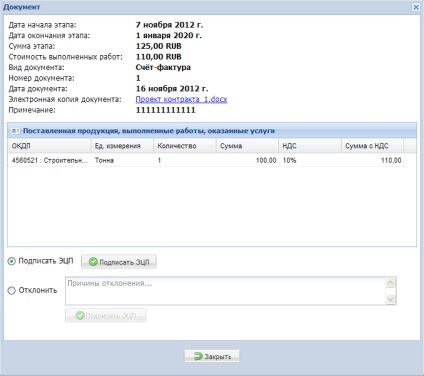Screen dimensions: 424x376
Task: Close the Документ dialog with X icon
Action: click(x=416, y=7)
